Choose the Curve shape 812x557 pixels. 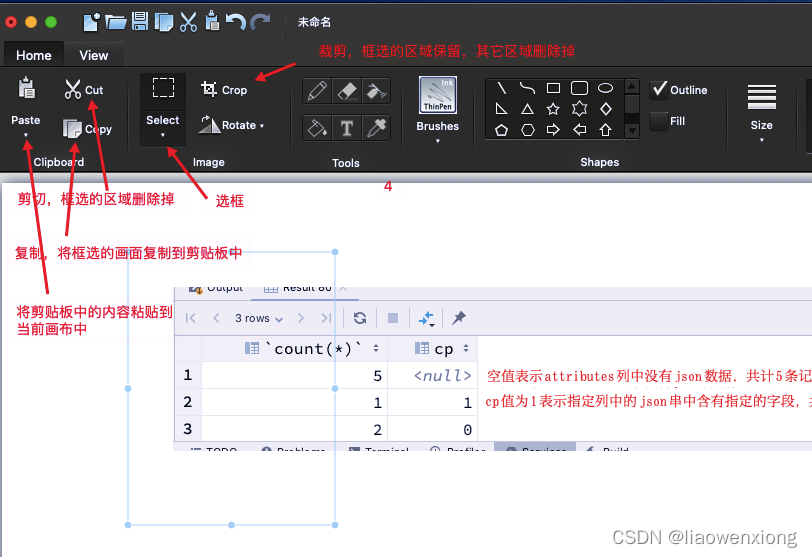[x=527, y=88]
